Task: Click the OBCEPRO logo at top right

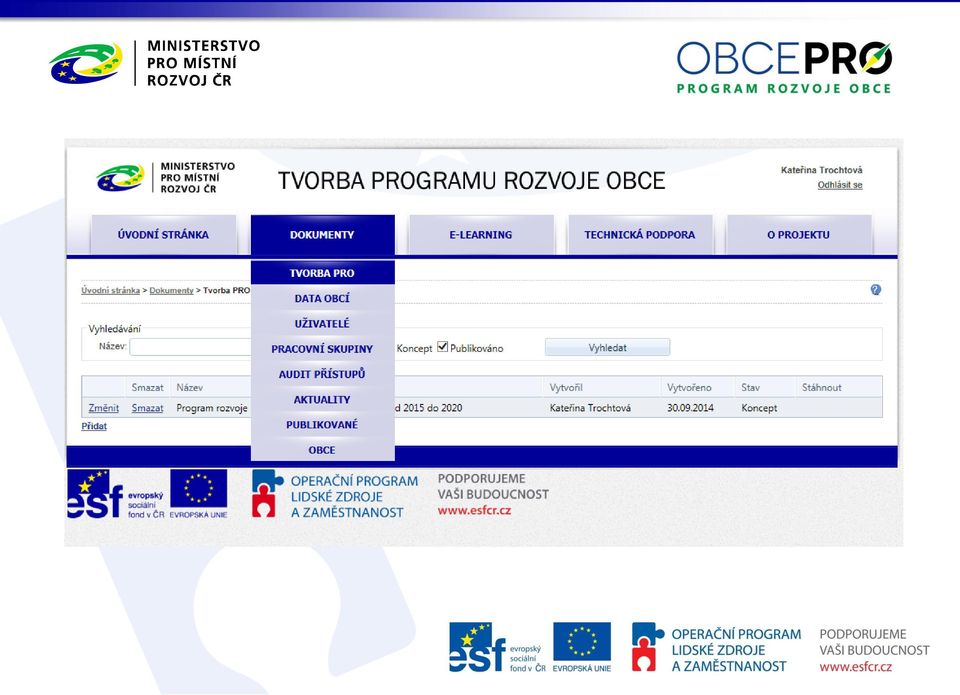Action: point(784,67)
